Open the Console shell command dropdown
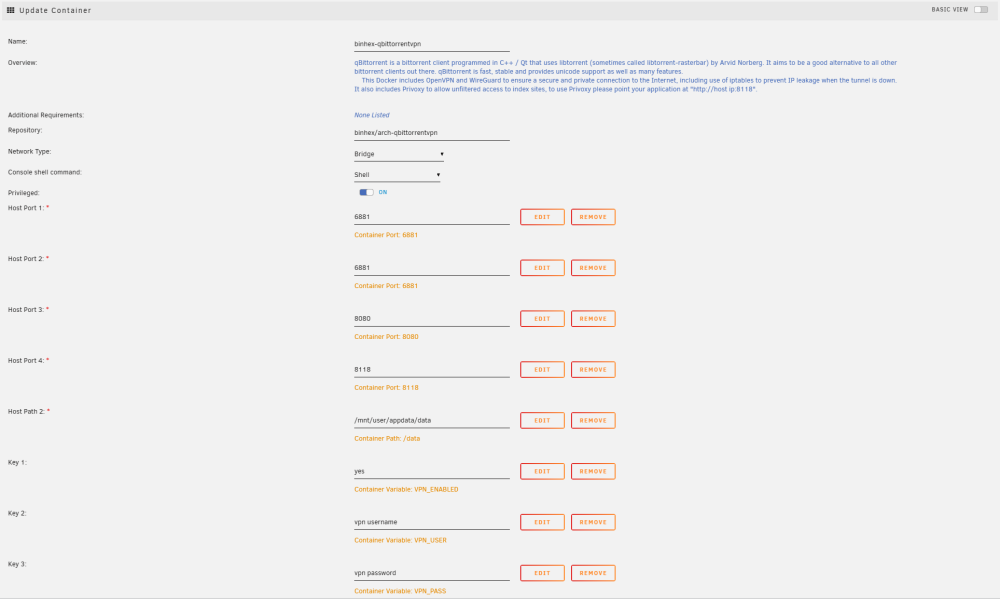Image resolution: width=1000 pixels, height=599 pixels. point(397,175)
